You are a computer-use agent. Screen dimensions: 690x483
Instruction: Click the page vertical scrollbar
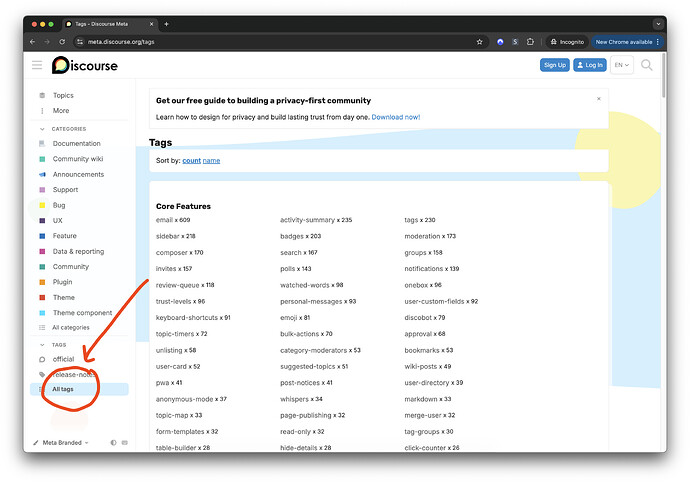coord(664,76)
